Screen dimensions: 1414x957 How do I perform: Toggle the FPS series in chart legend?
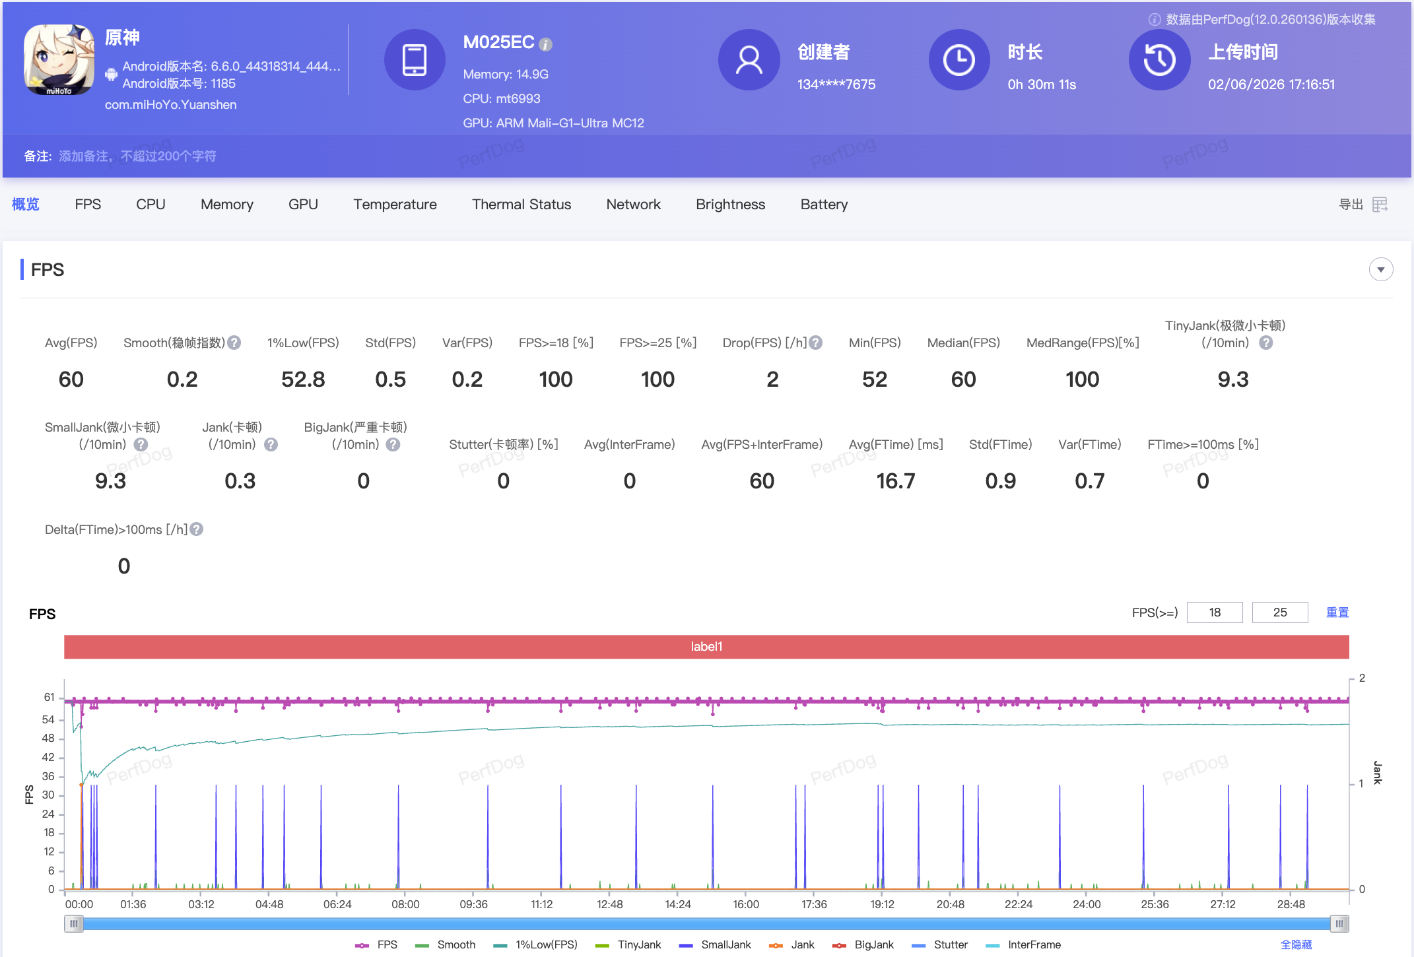pyautogui.click(x=376, y=945)
